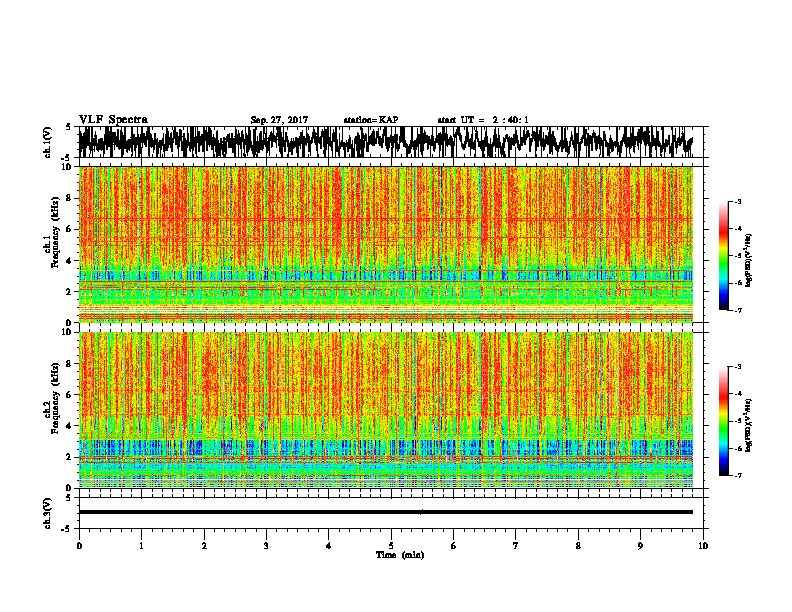
Task: Click tick label '7' on the time axis
Action: [x=516, y=546]
